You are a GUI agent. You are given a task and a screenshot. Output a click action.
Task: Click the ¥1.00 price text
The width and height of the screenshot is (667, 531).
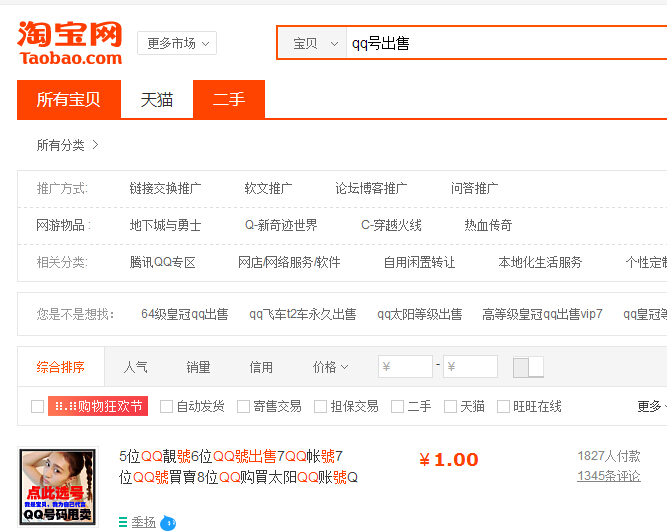[x=449, y=460]
